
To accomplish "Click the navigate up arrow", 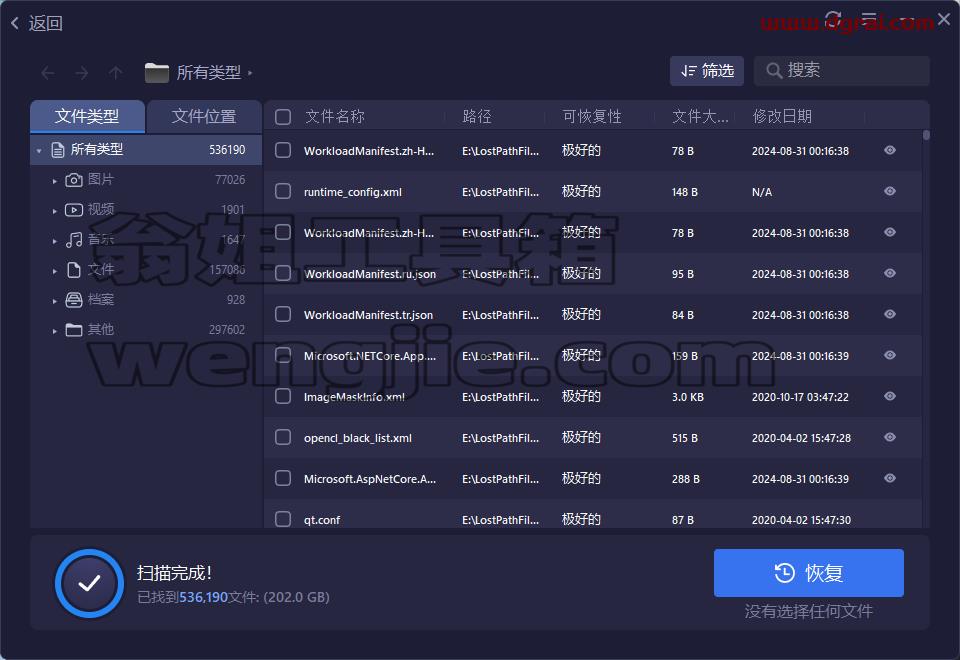I will click(115, 73).
